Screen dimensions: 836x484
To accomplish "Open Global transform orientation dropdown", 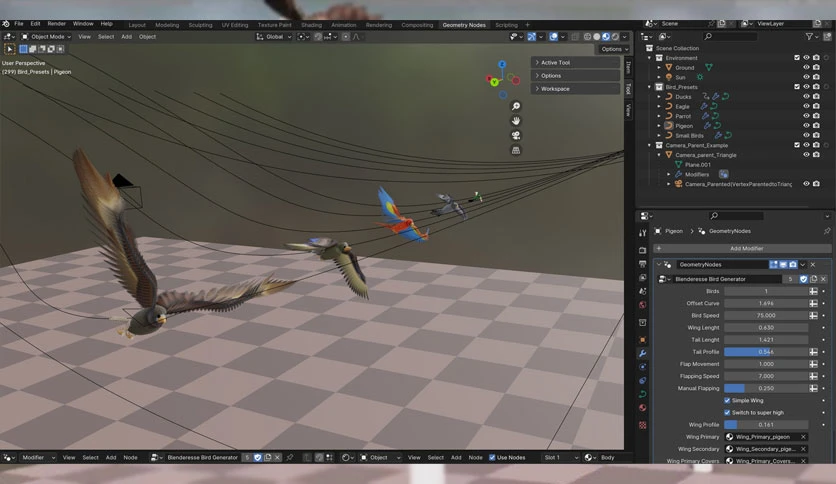I will pos(274,37).
